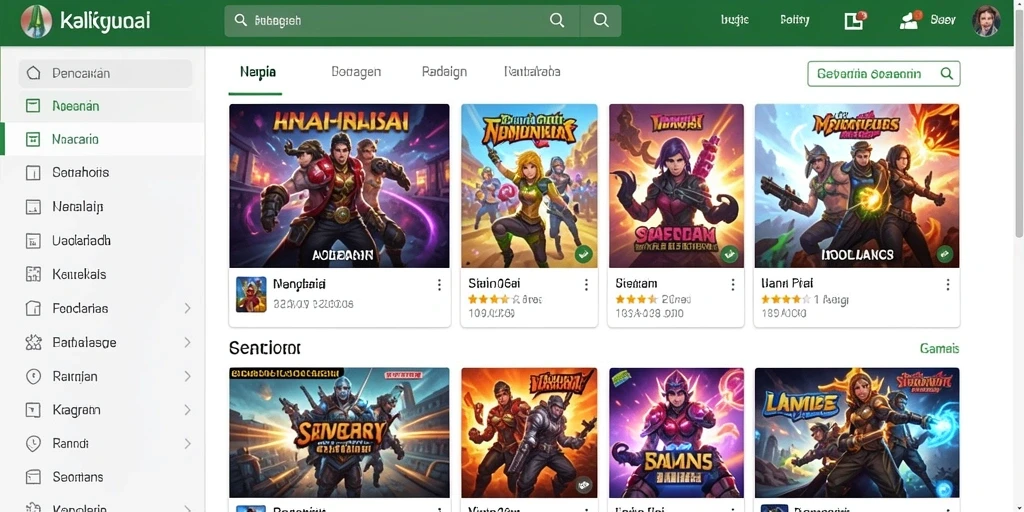The height and width of the screenshot is (512, 1024).
Task: Click the Kalikguaai logo icon
Action: pyautogui.click(x=36, y=21)
